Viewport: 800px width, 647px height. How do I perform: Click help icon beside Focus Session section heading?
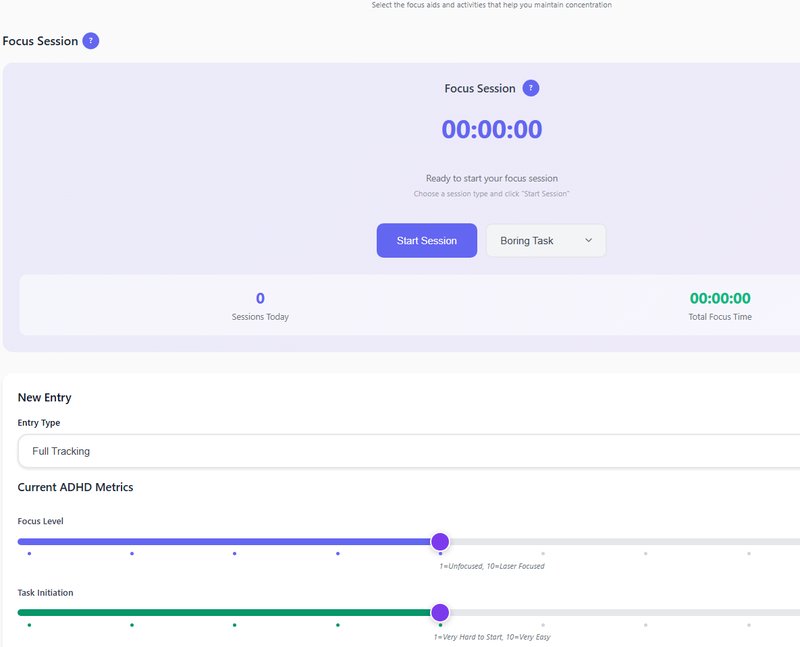(x=91, y=41)
